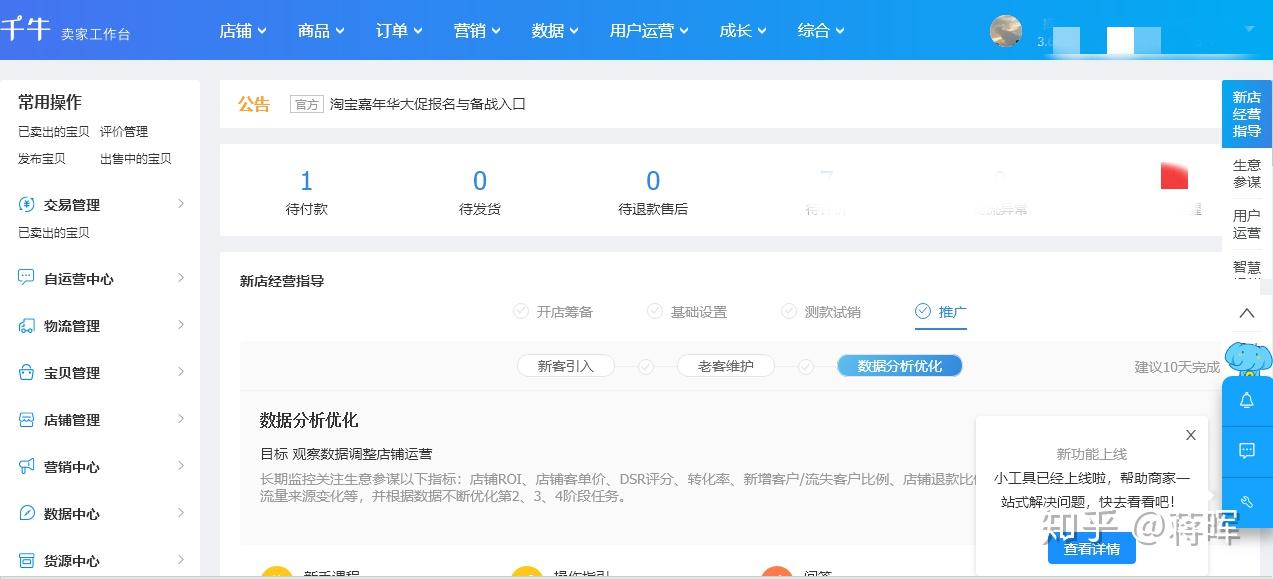Click the 物流管理 truck icon

coord(27,326)
